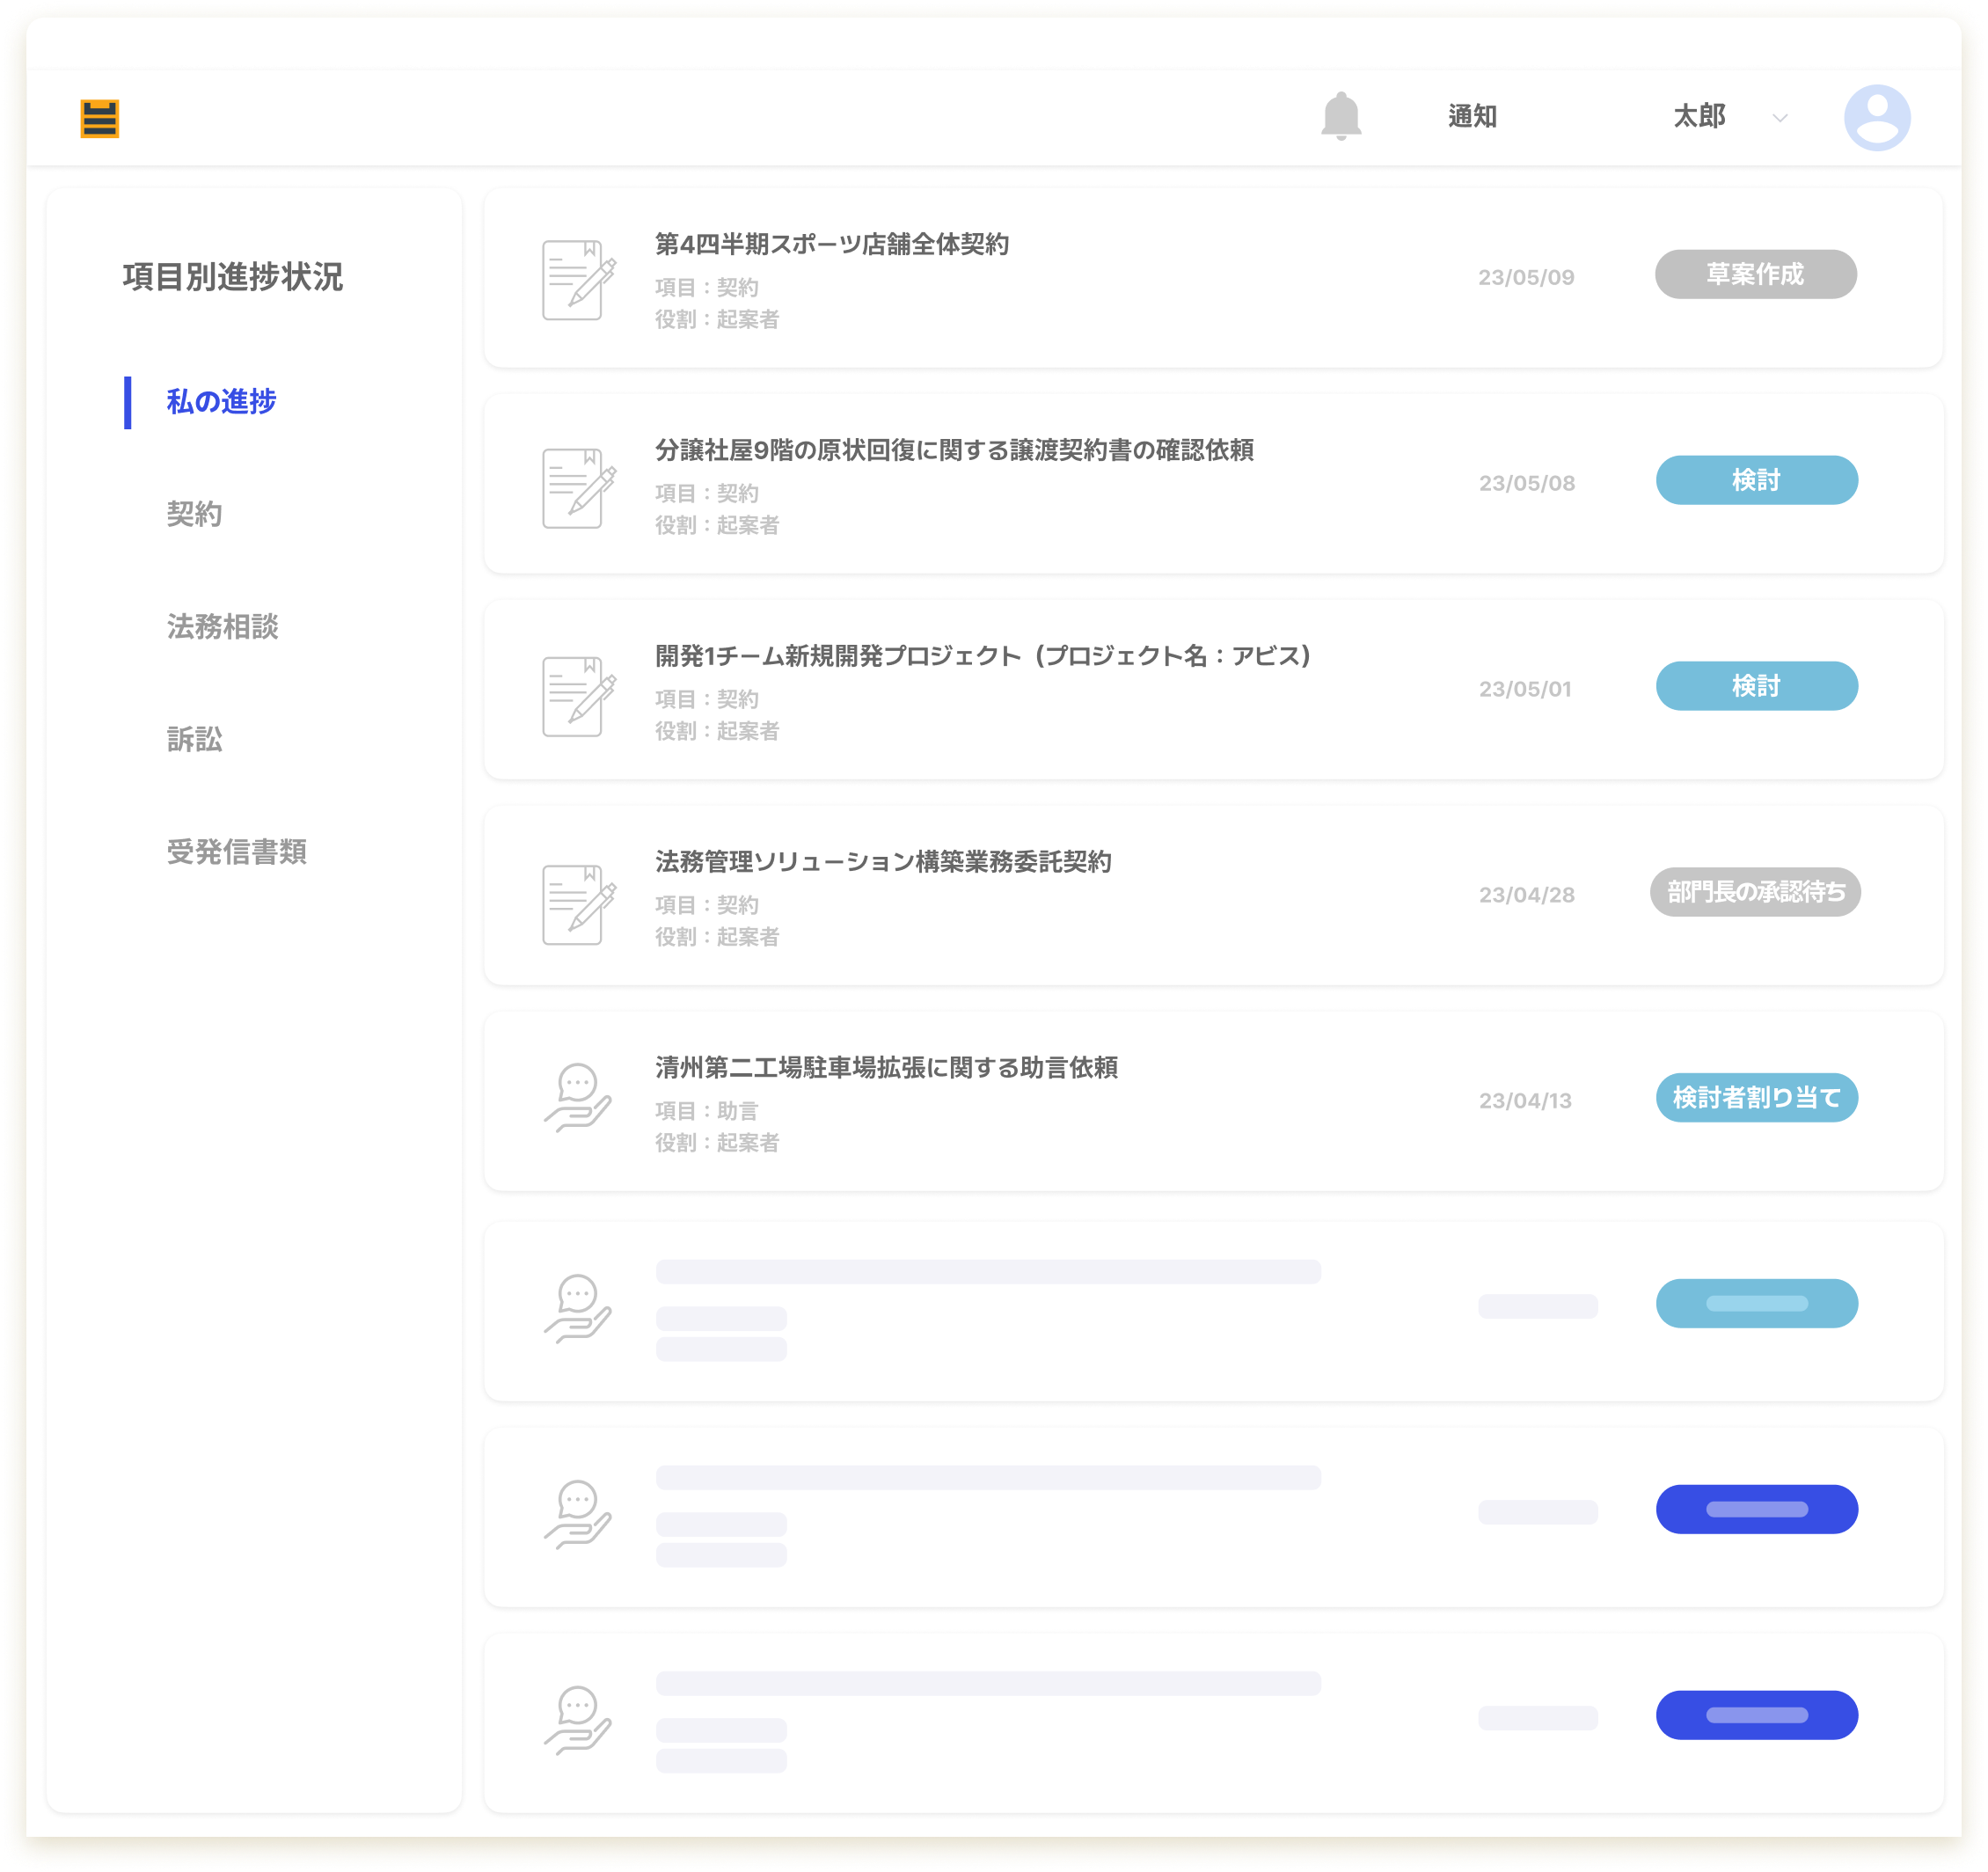The width and height of the screenshot is (1988, 1872).
Task: Click the document icon on 法務管理ソリューション構築業務委託契約
Action: coord(578,895)
